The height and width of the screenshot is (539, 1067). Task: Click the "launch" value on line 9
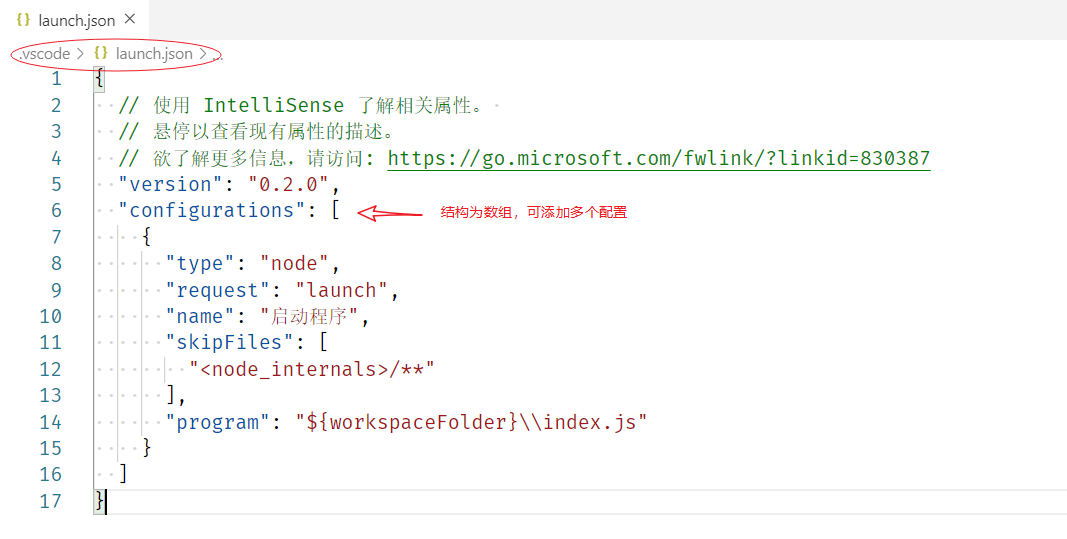pyautogui.click(x=341, y=290)
